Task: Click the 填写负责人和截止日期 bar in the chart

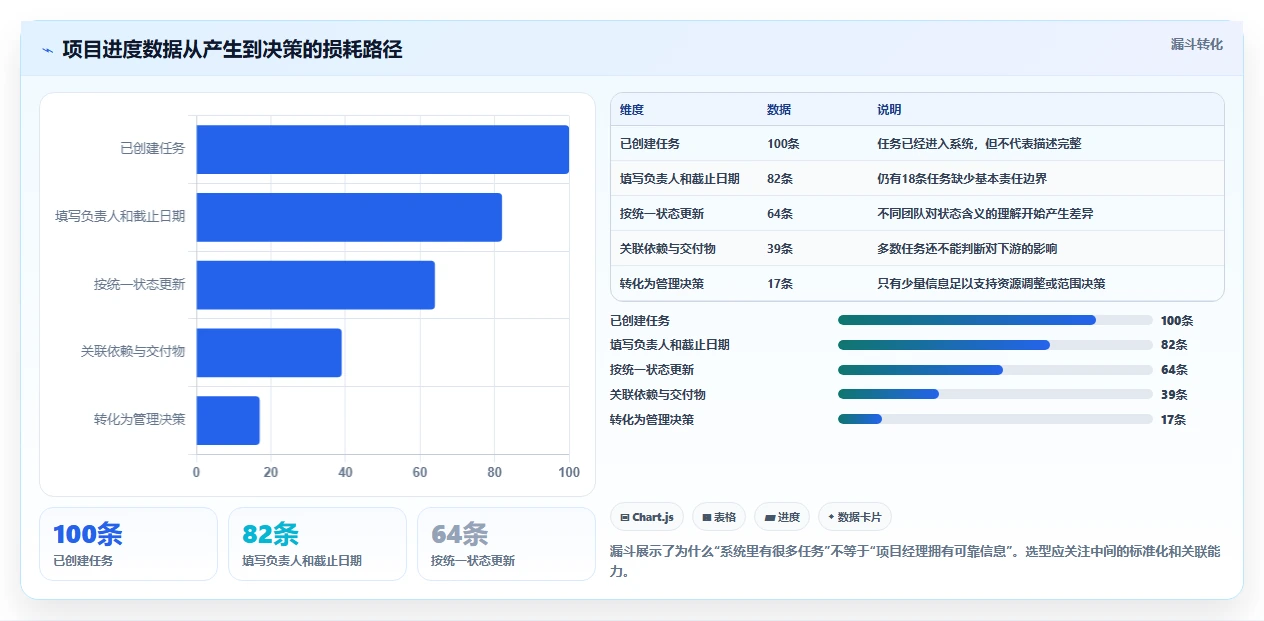Action: click(349, 217)
